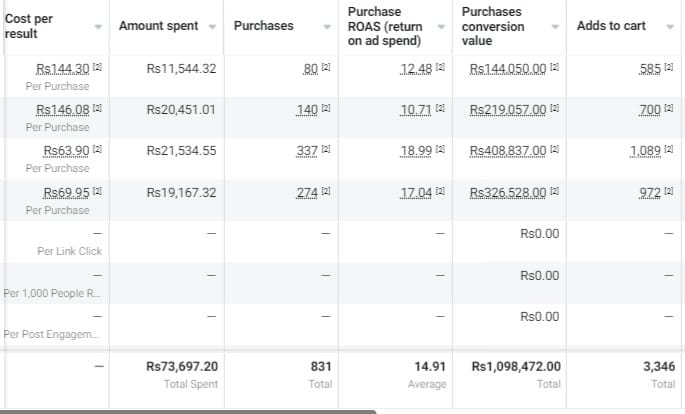
Task: Click the info icon beside 12.48 ROAS
Action: (x=440, y=68)
